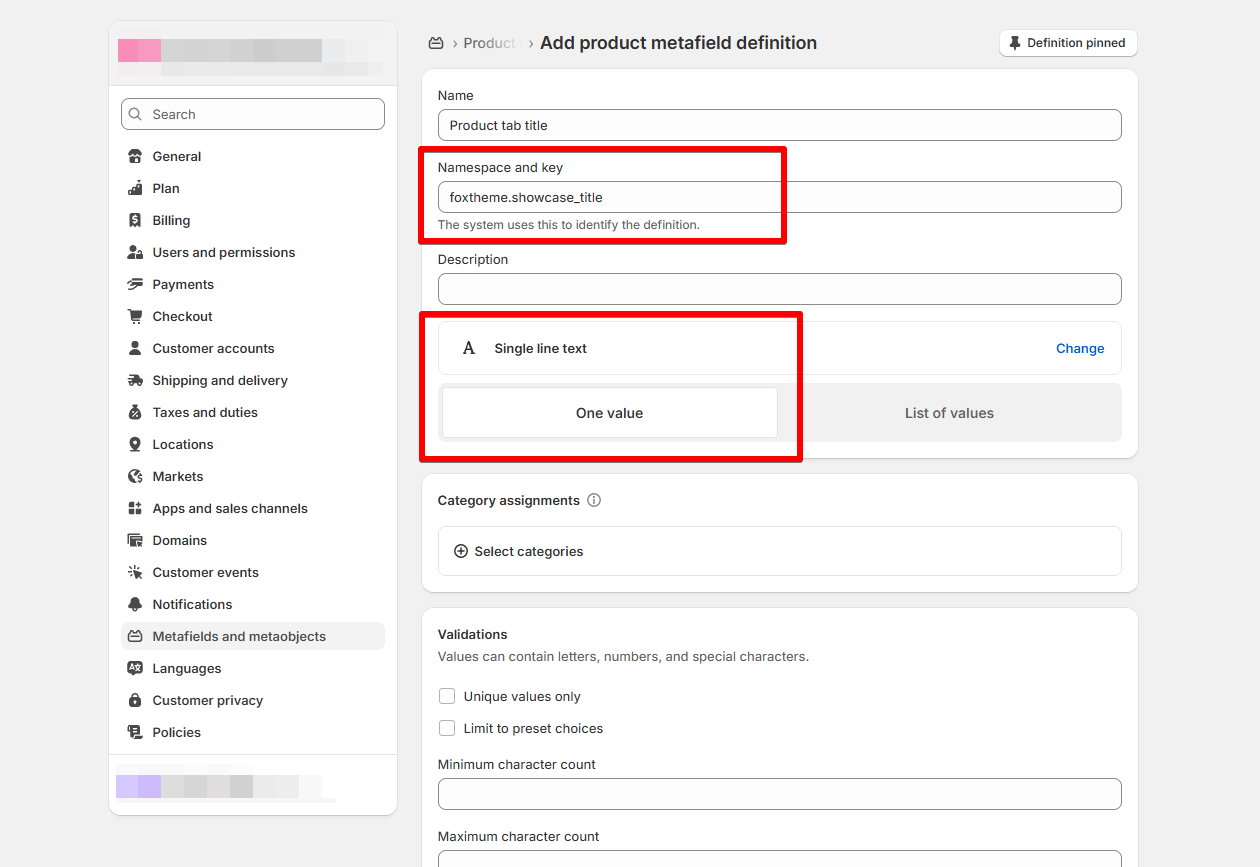The image size is (1260, 867).
Task: Click the Definition pinned button
Action: click(1067, 43)
